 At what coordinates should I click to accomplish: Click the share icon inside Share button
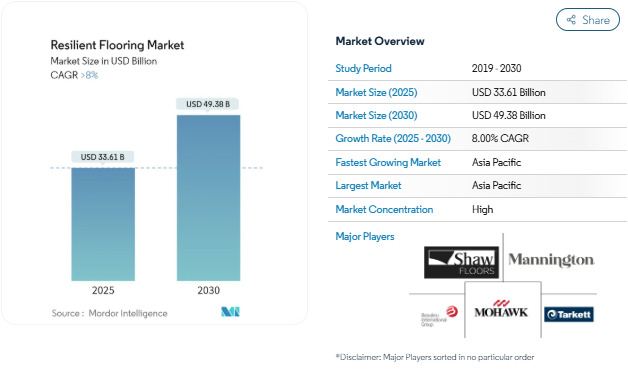[x=571, y=20]
